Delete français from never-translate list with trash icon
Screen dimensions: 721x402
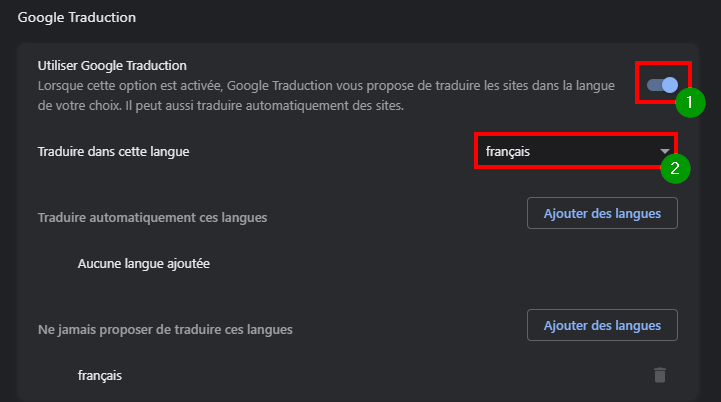coord(660,375)
